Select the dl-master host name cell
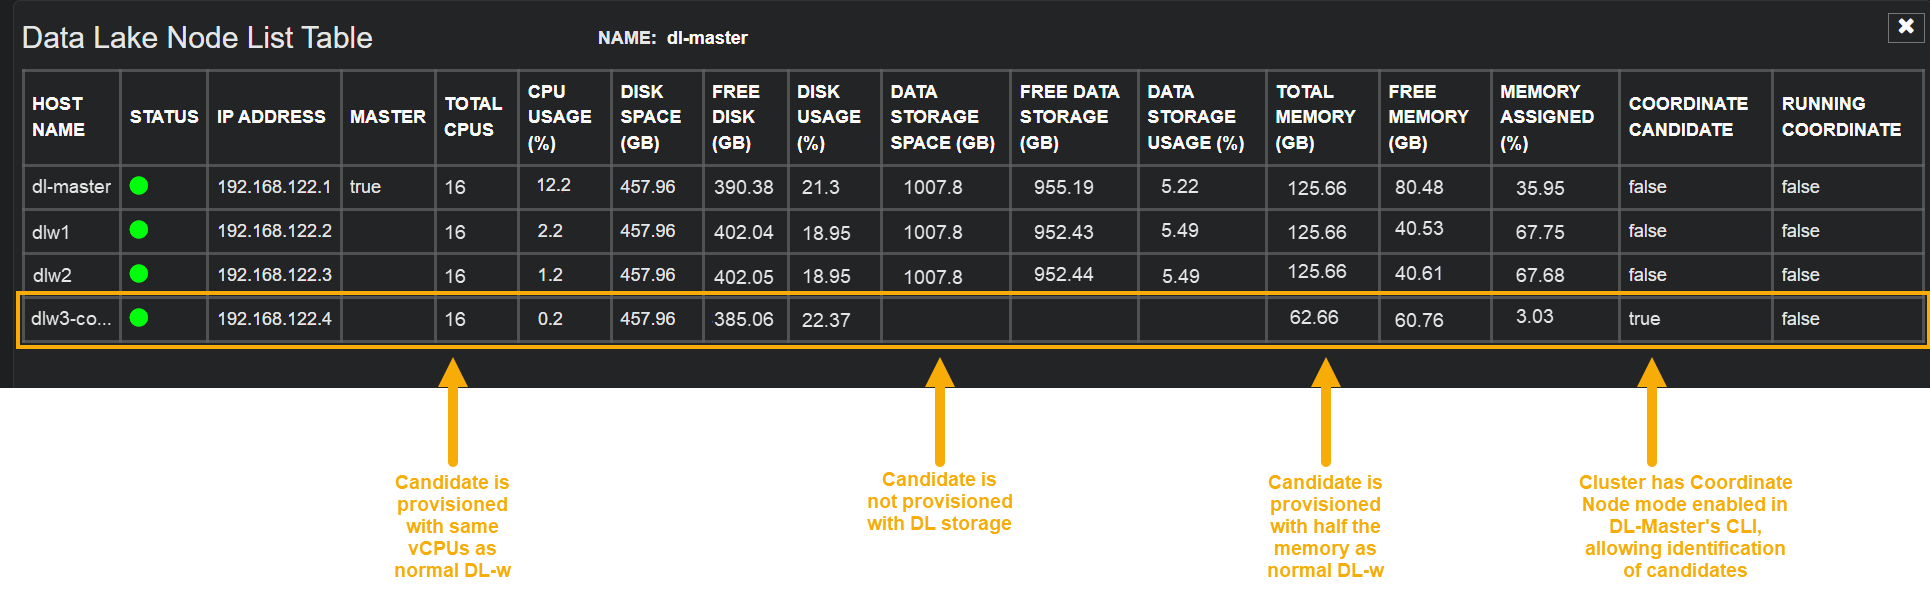The height and width of the screenshot is (592, 1930). 71,187
